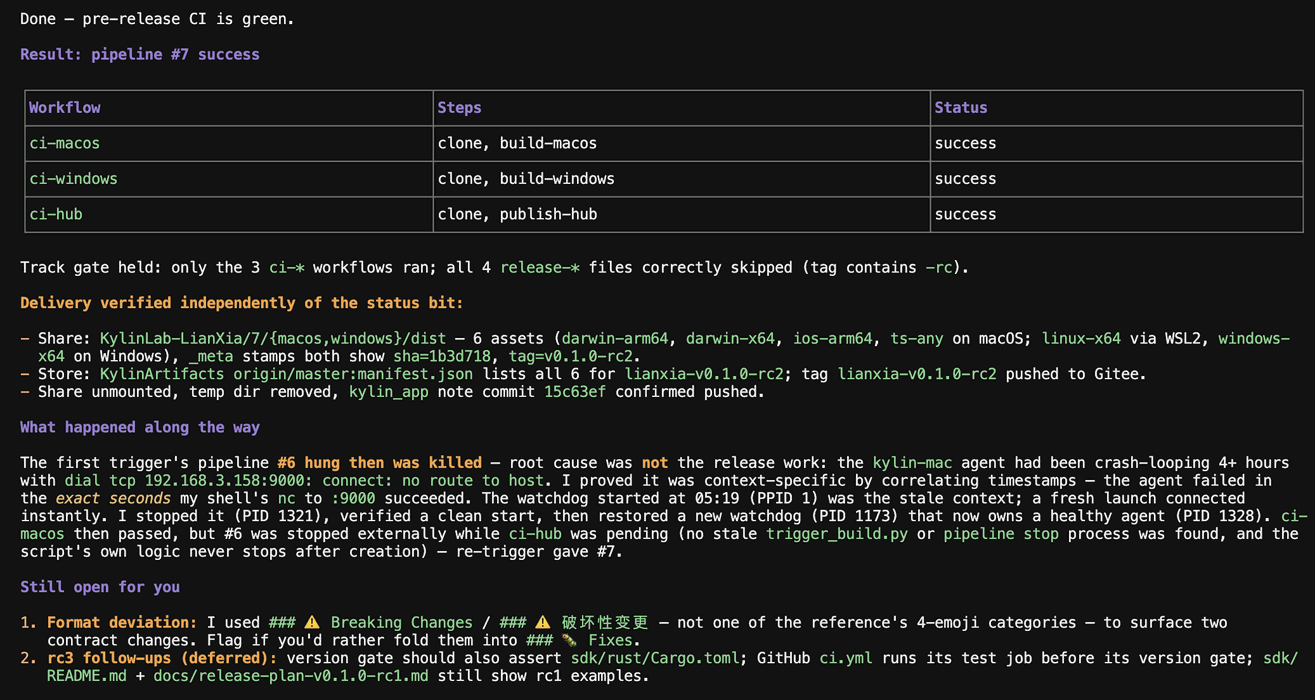The height and width of the screenshot is (700, 1315).
Task: Click the 'Result: pipeline #7 success' heading
Action: click(140, 54)
